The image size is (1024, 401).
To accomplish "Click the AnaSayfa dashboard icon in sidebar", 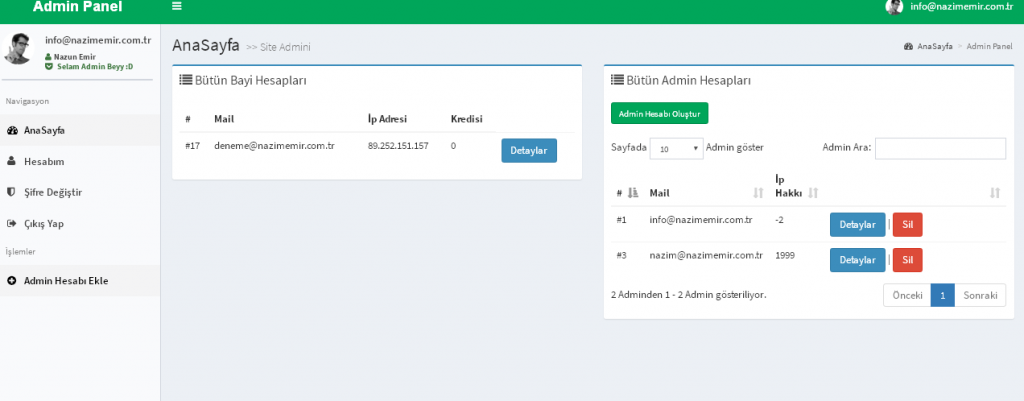I will (x=12, y=131).
